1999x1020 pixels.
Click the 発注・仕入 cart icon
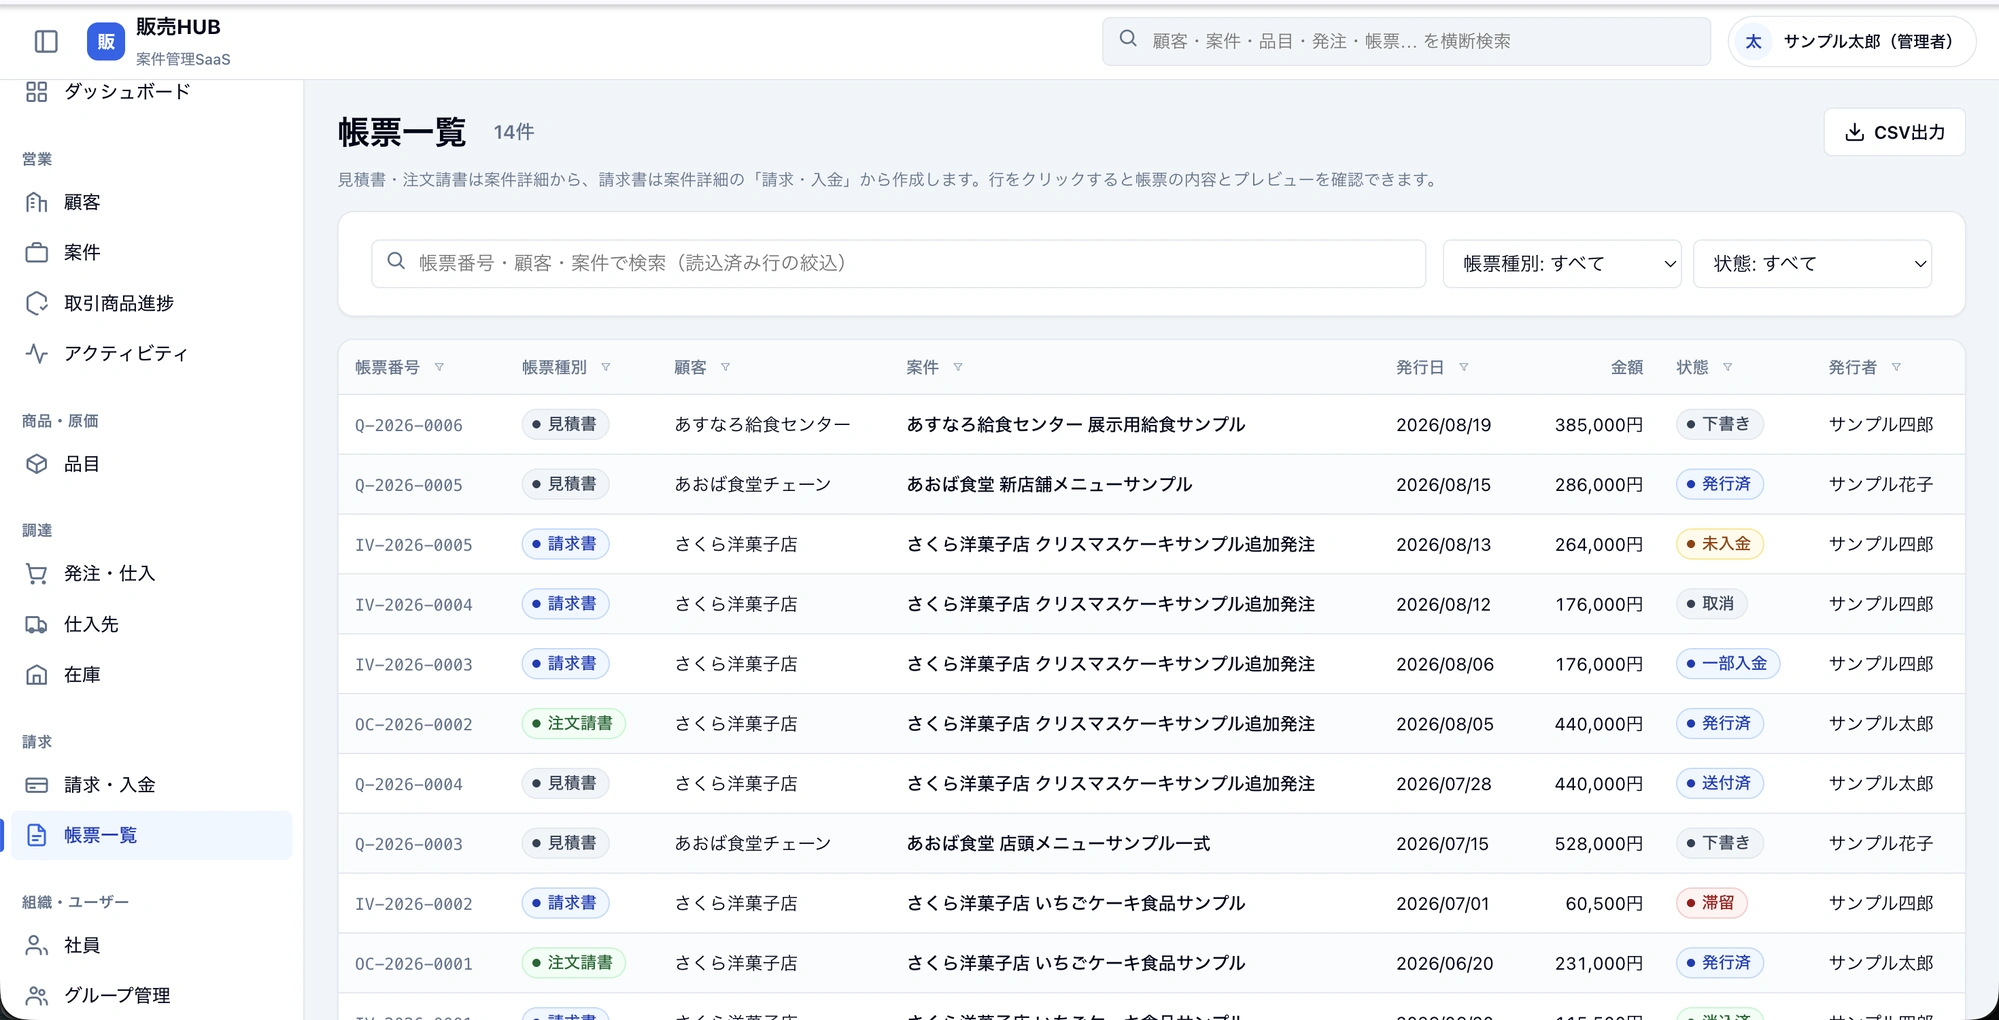pos(37,574)
